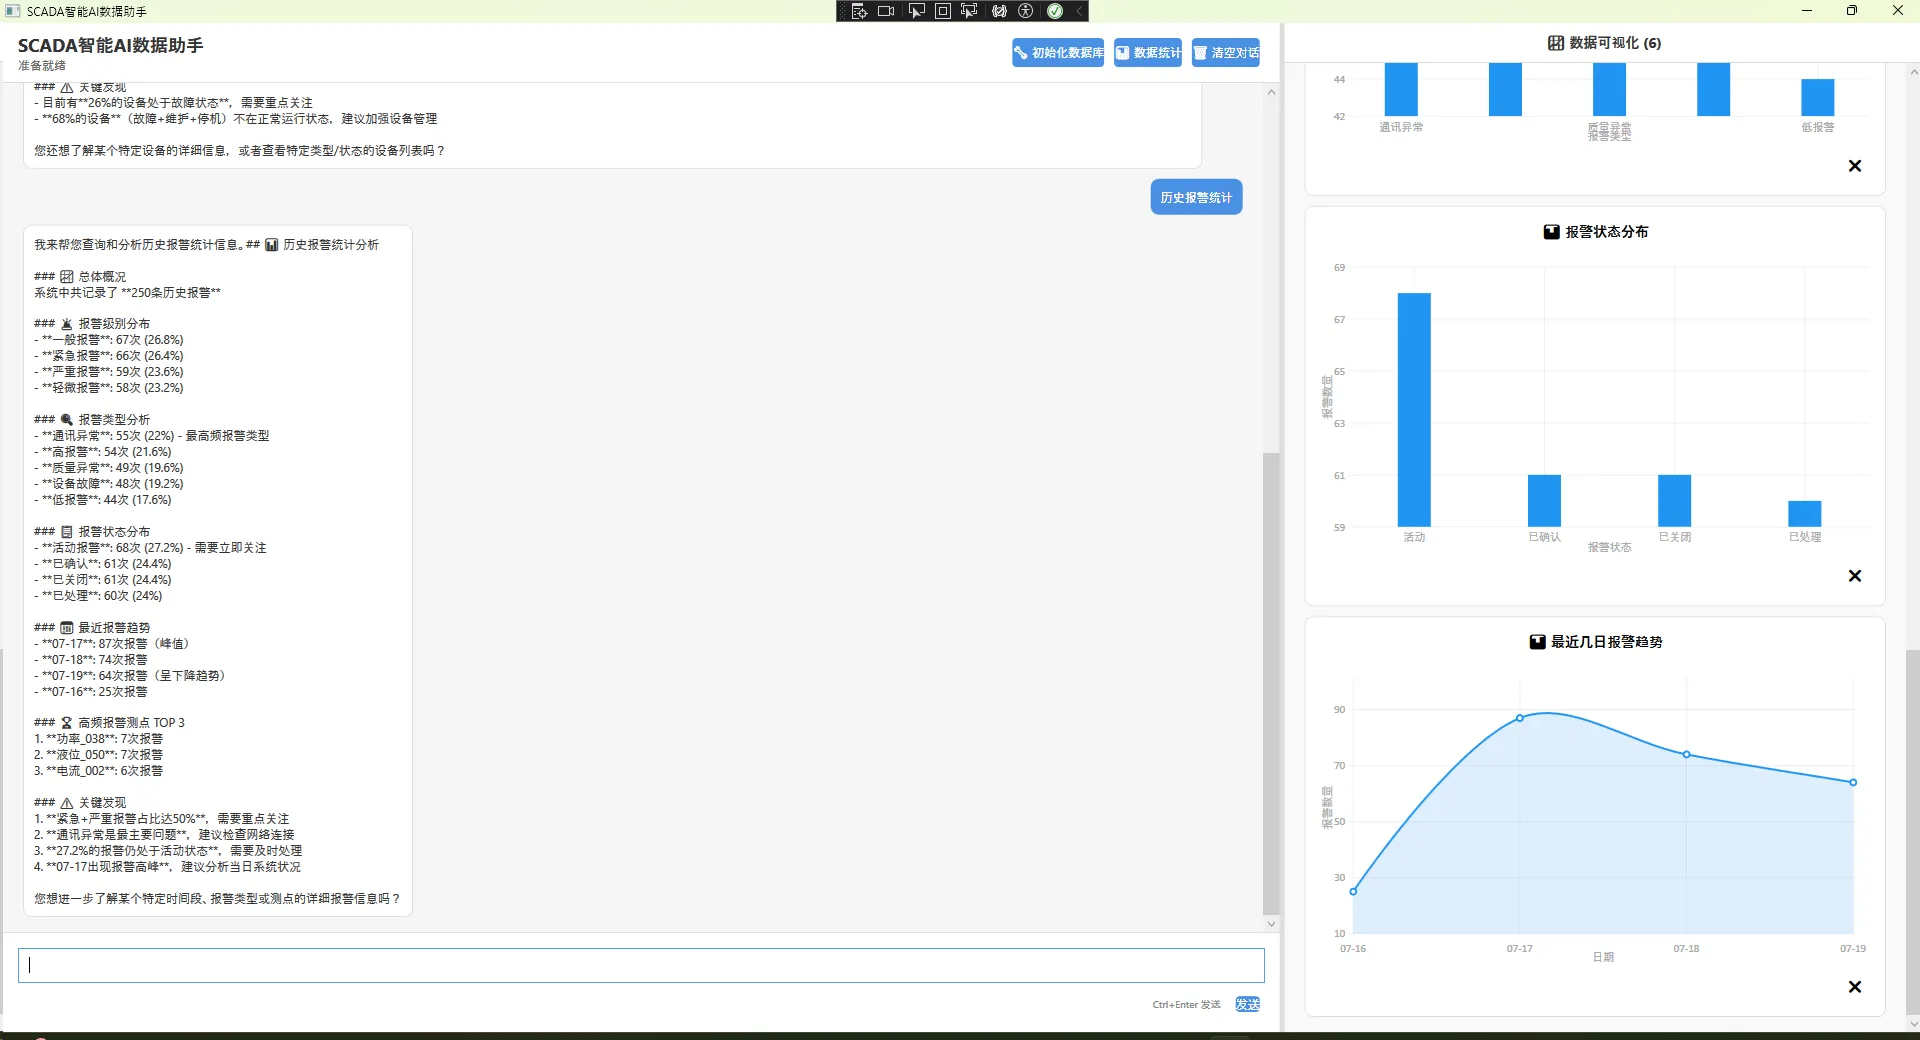Click the video camera icon in debug toolbar

(x=886, y=11)
